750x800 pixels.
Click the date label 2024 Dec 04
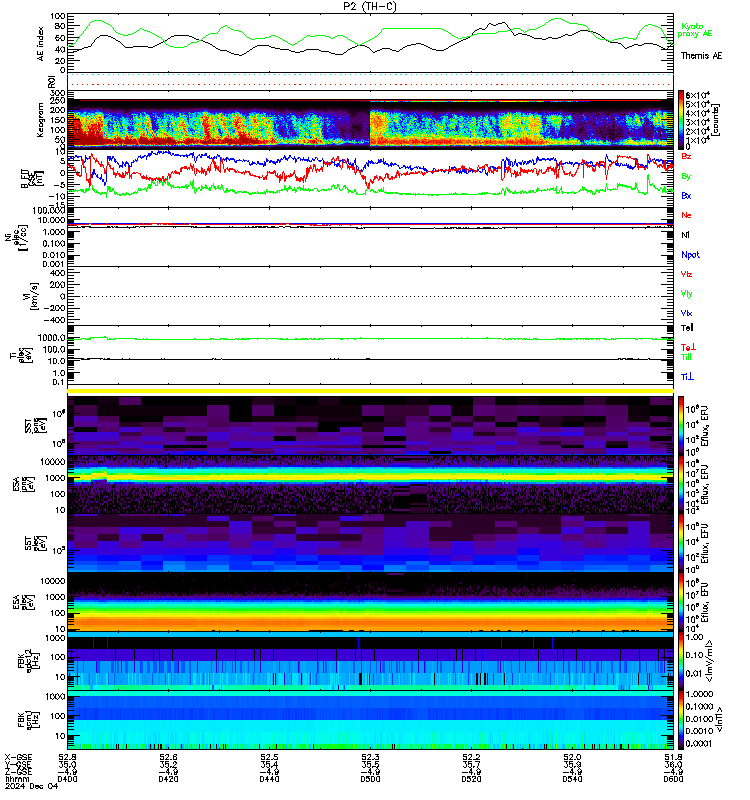click(31, 786)
